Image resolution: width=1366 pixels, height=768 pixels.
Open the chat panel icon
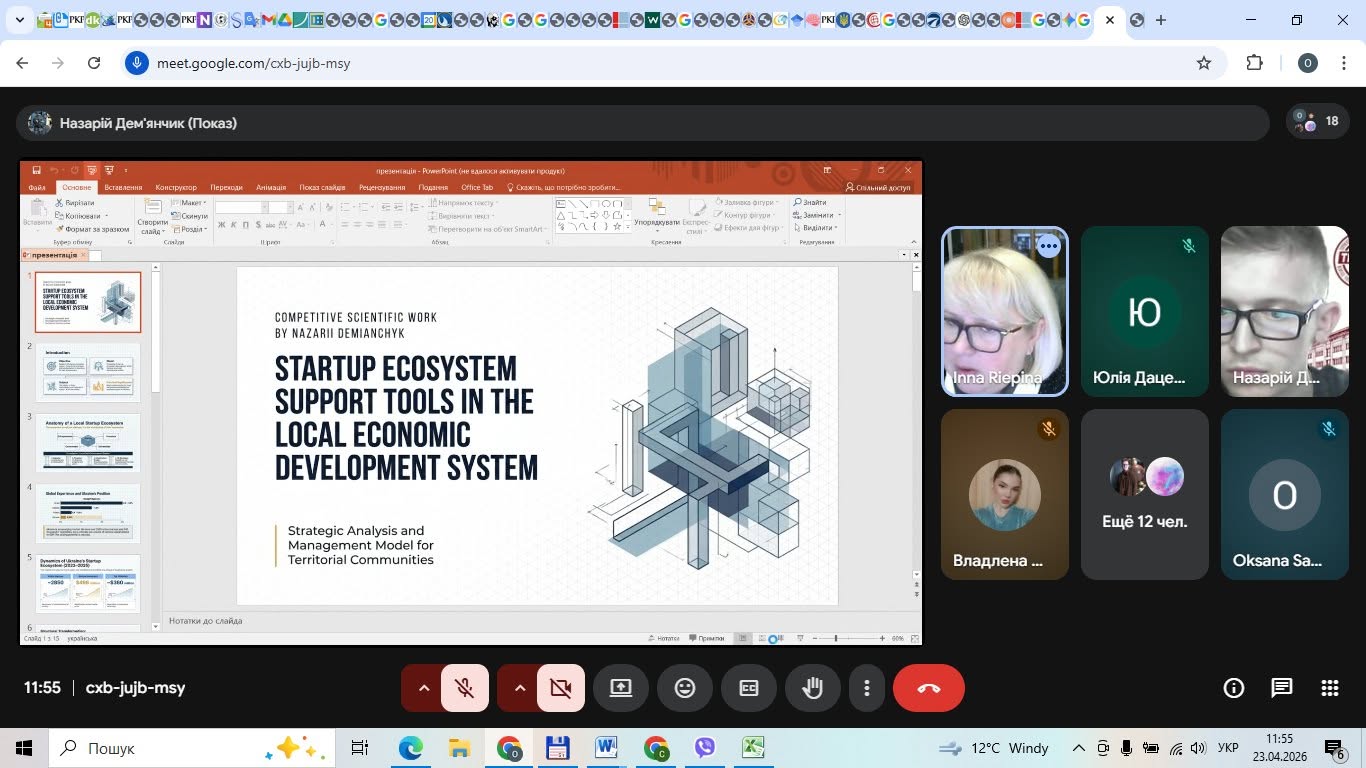point(1282,688)
